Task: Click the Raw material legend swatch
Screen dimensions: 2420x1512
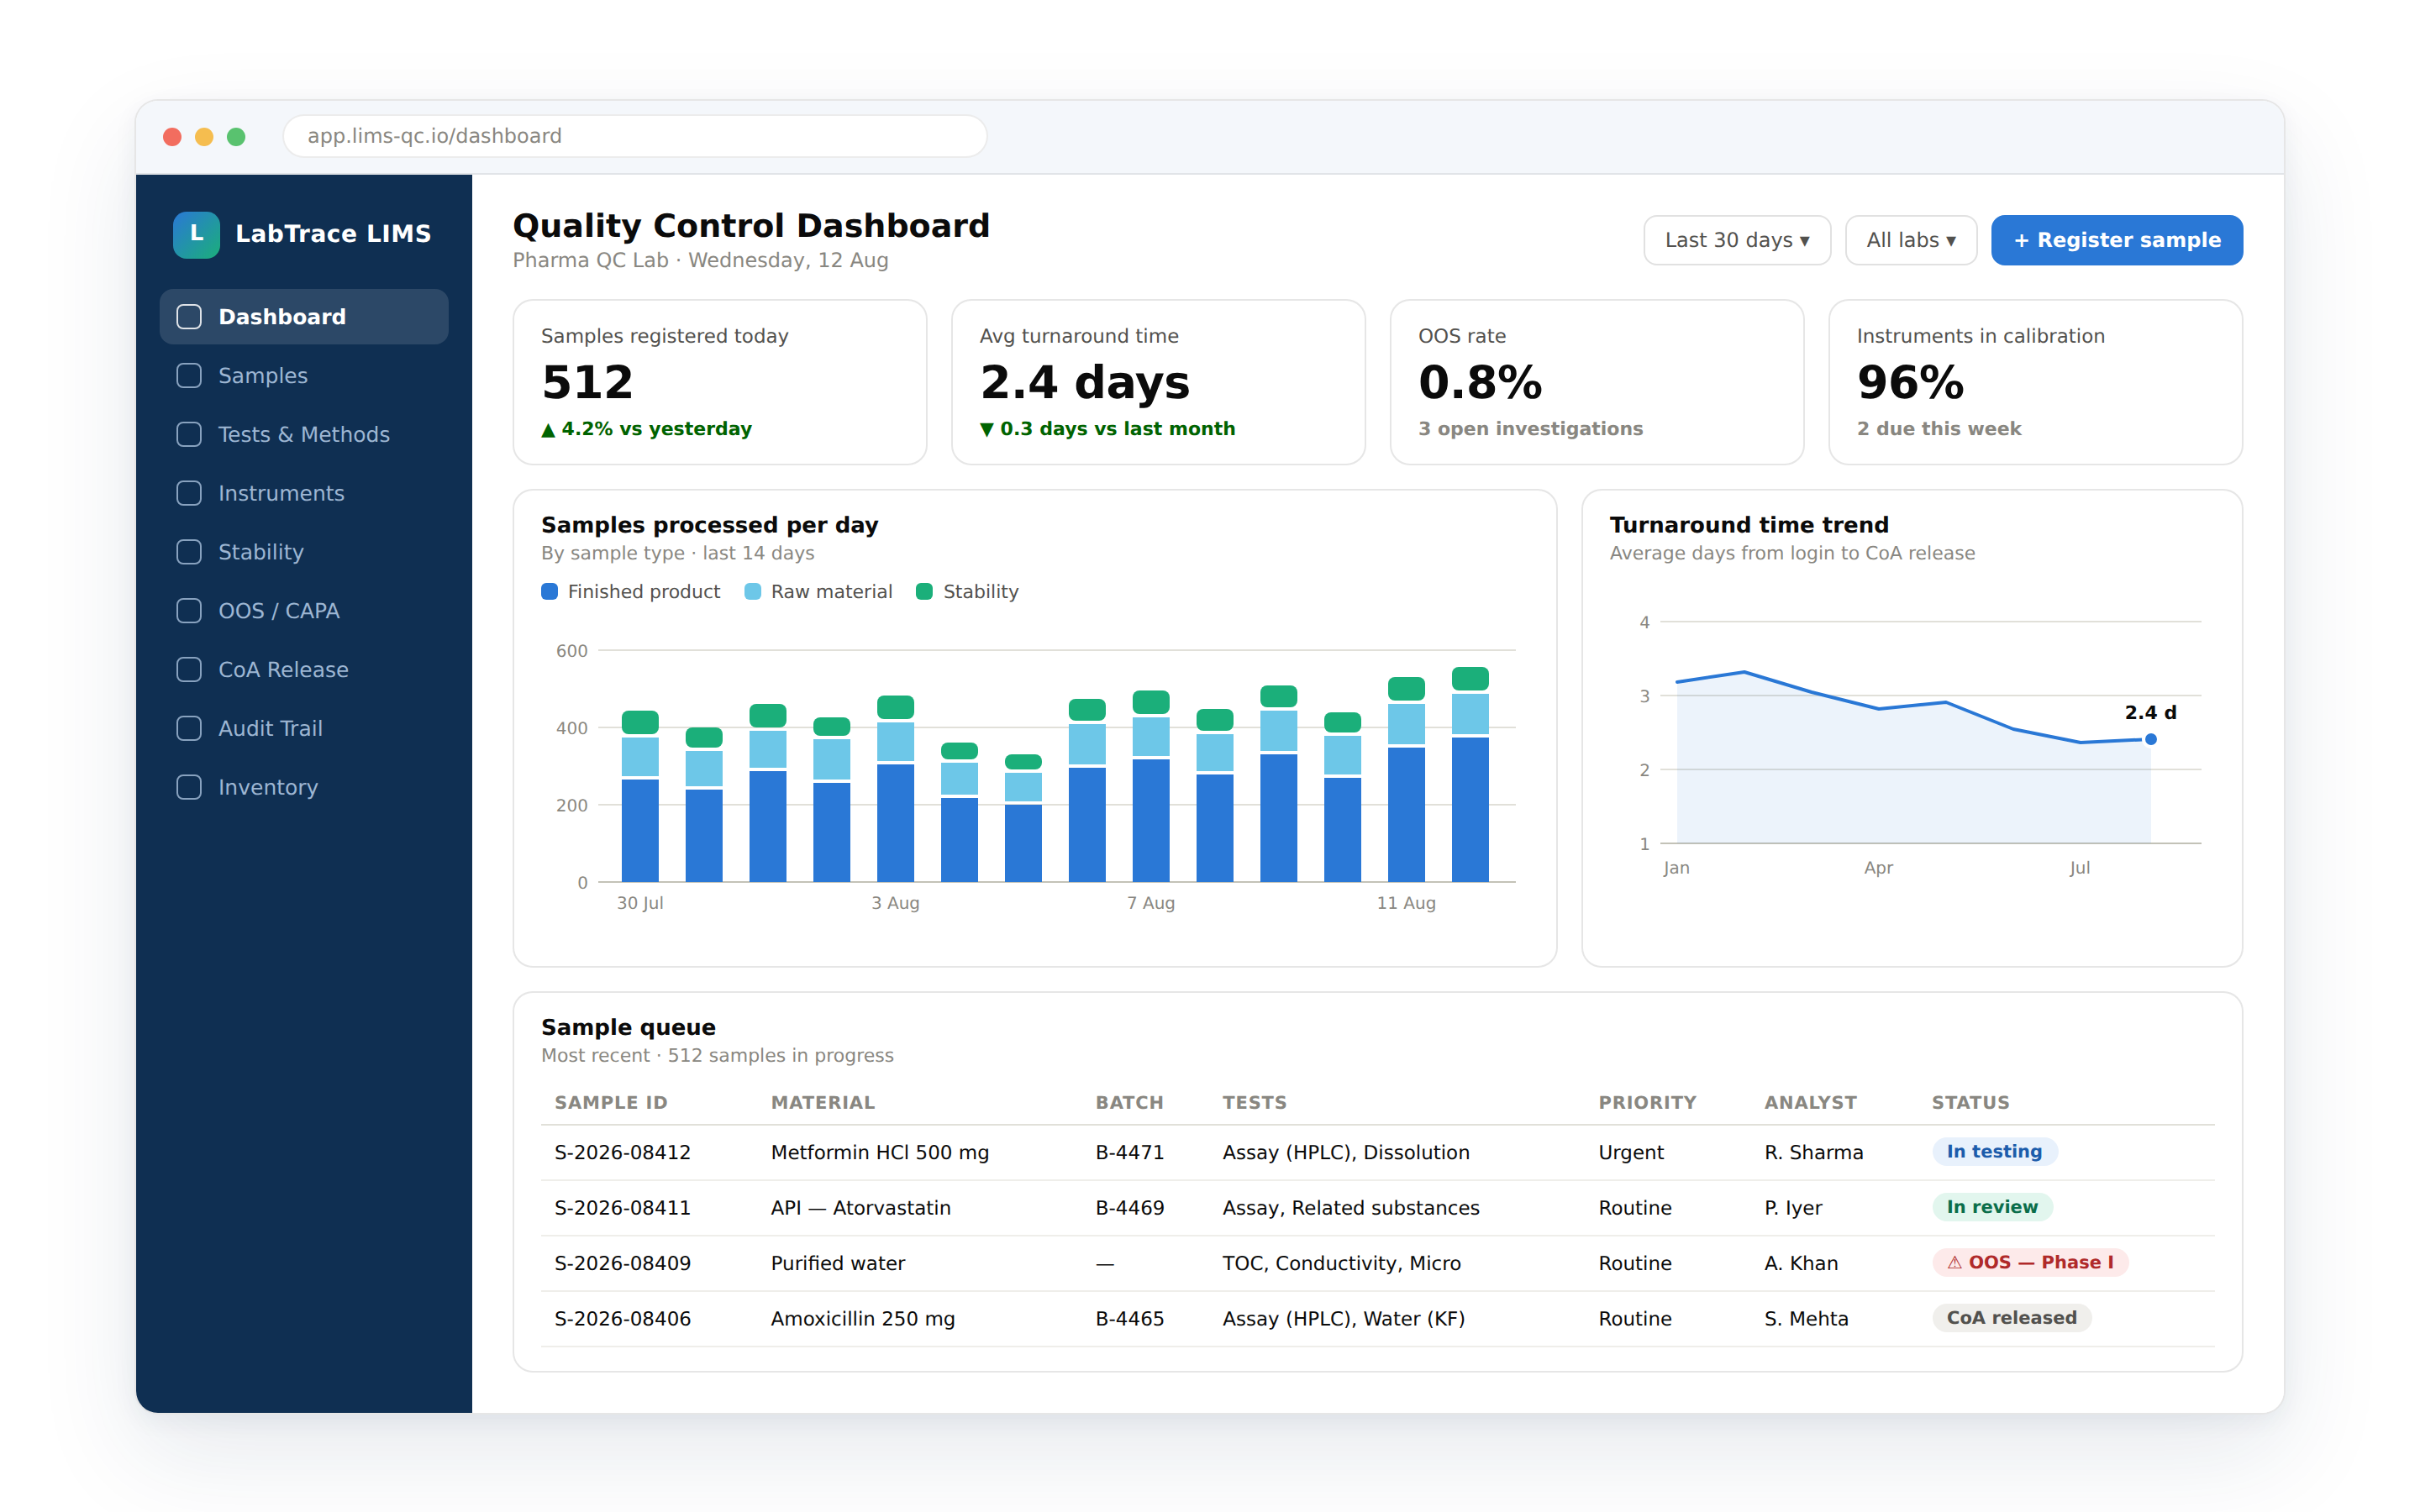Action: click(x=753, y=592)
